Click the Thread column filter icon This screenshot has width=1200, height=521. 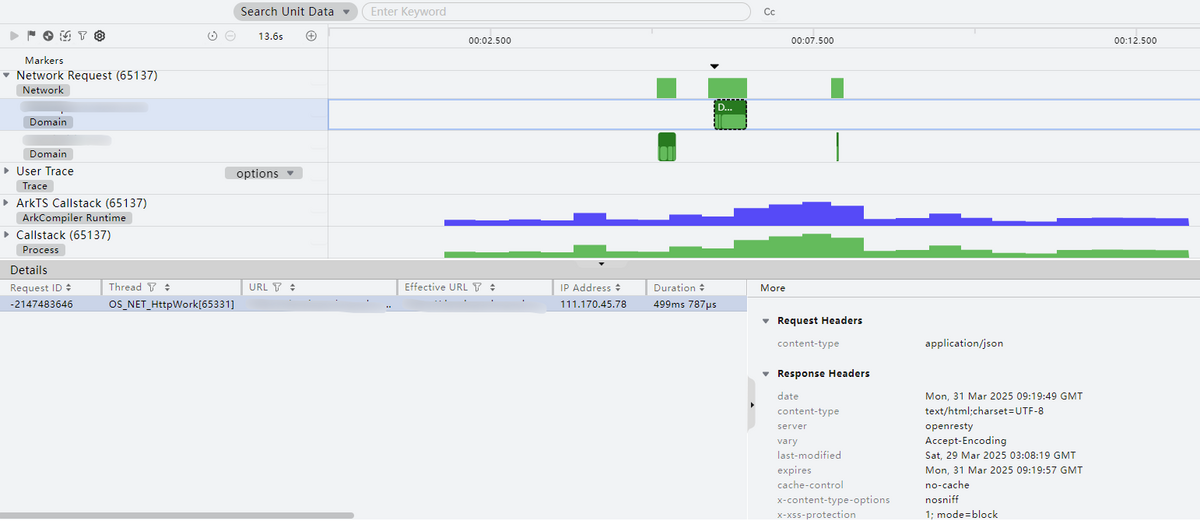[x=152, y=288]
